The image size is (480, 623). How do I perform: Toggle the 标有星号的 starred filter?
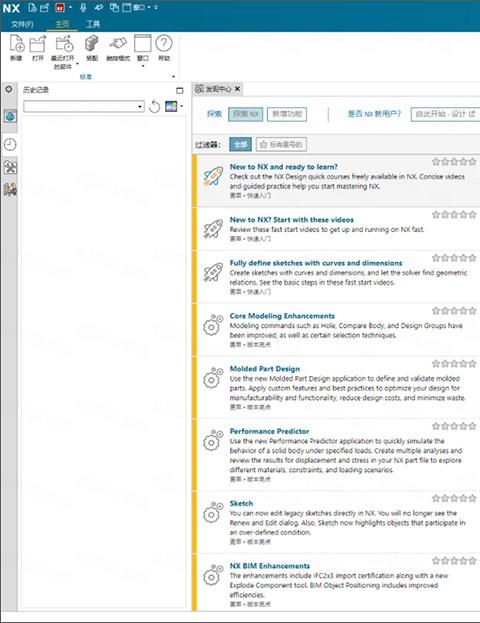[x=281, y=144]
